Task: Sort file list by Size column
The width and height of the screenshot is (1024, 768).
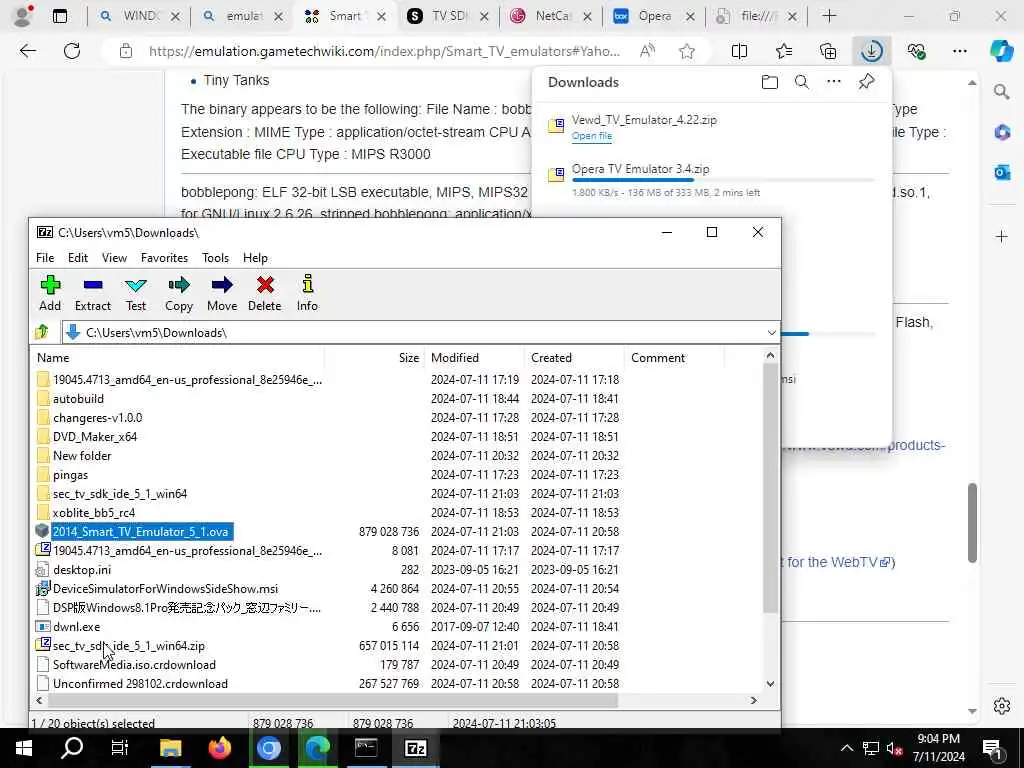Action: (375, 358)
